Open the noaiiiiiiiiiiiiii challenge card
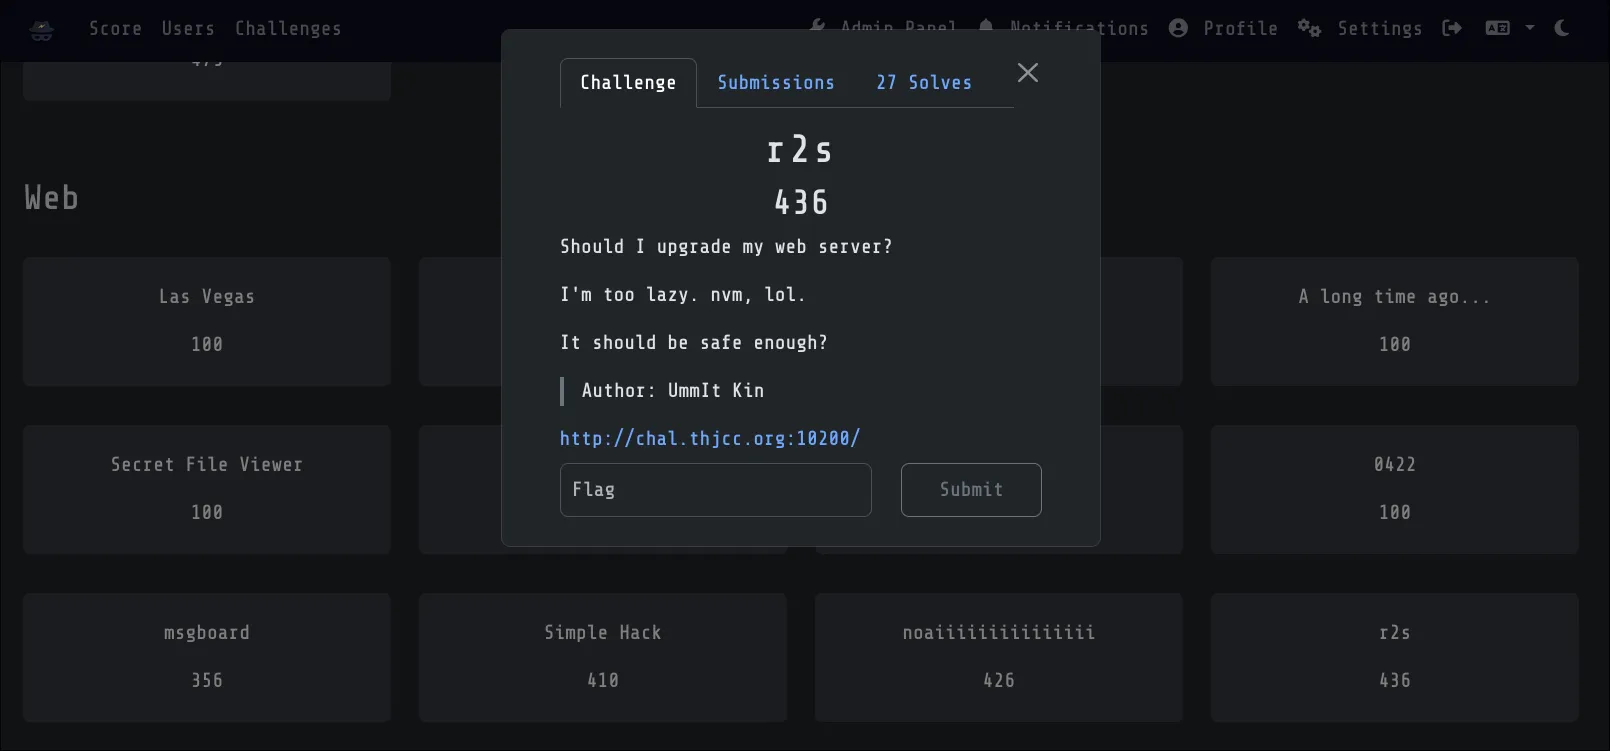This screenshot has height=751, width=1610. pos(999,657)
